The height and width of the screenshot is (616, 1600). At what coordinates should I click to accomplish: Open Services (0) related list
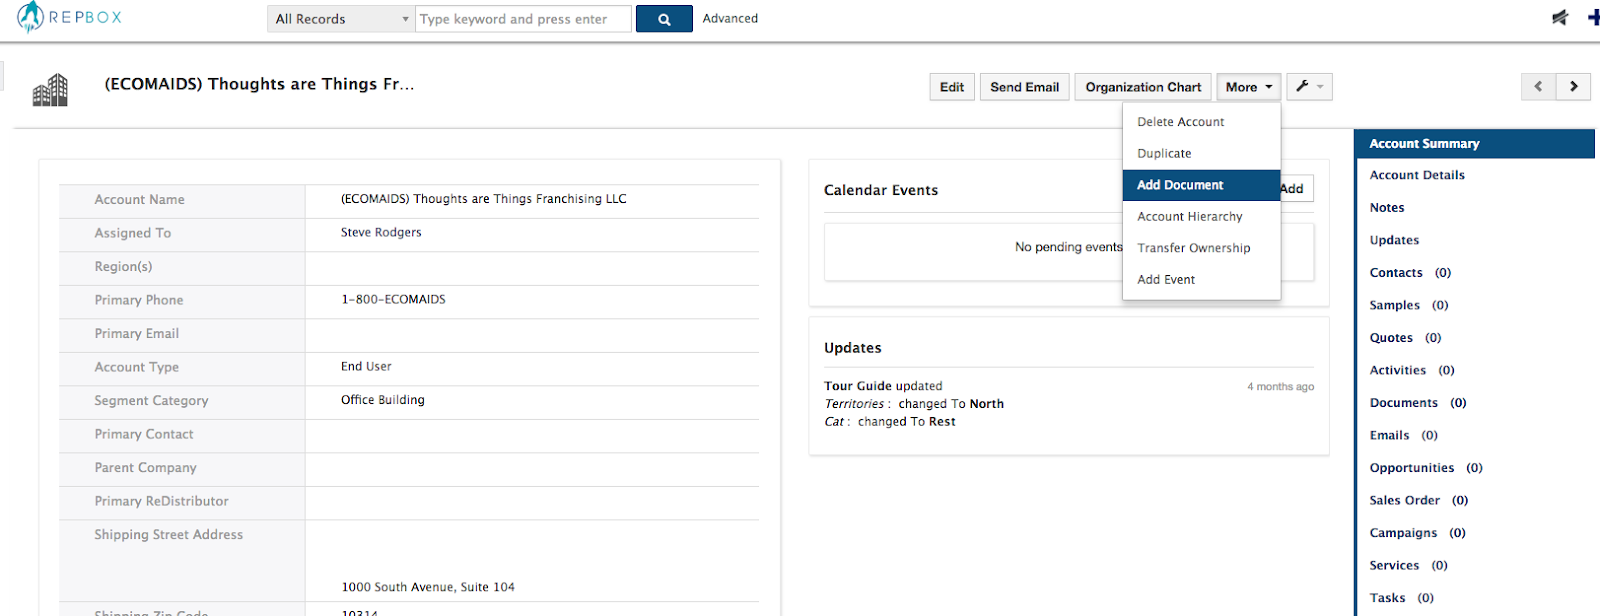tap(1408, 565)
